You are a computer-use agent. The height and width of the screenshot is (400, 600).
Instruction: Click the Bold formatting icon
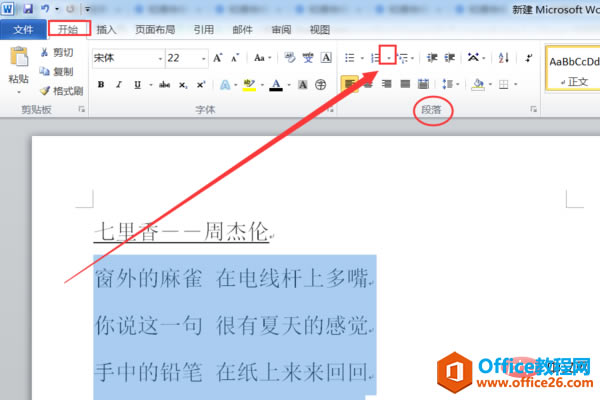coord(101,85)
